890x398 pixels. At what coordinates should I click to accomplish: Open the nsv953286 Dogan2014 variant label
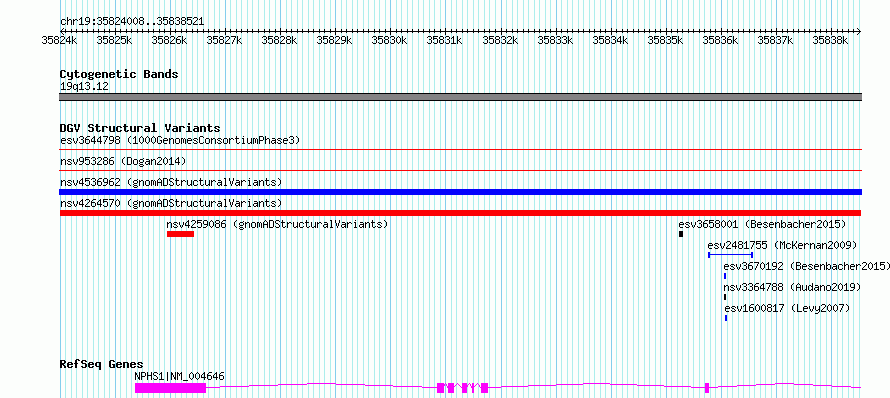(x=123, y=161)
